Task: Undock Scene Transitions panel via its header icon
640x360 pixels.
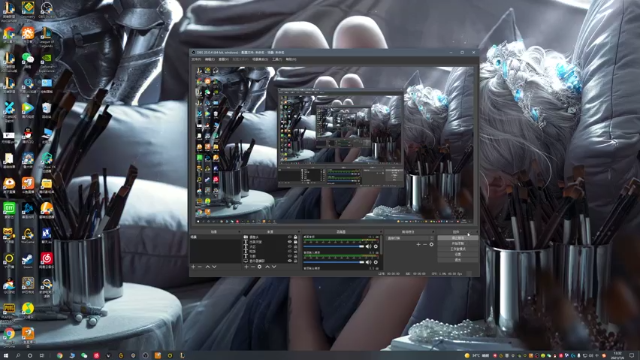Action: pyautogui.click(x=433, y=231)
